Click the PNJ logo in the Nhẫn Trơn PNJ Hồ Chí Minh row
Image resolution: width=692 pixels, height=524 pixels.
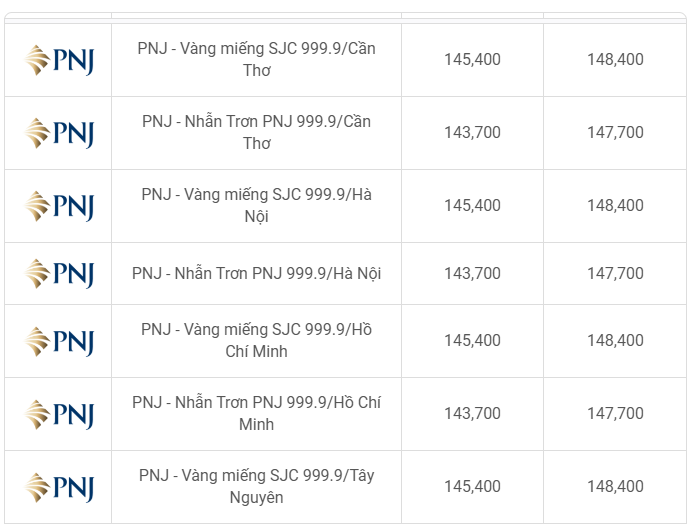tap(59, 415)
